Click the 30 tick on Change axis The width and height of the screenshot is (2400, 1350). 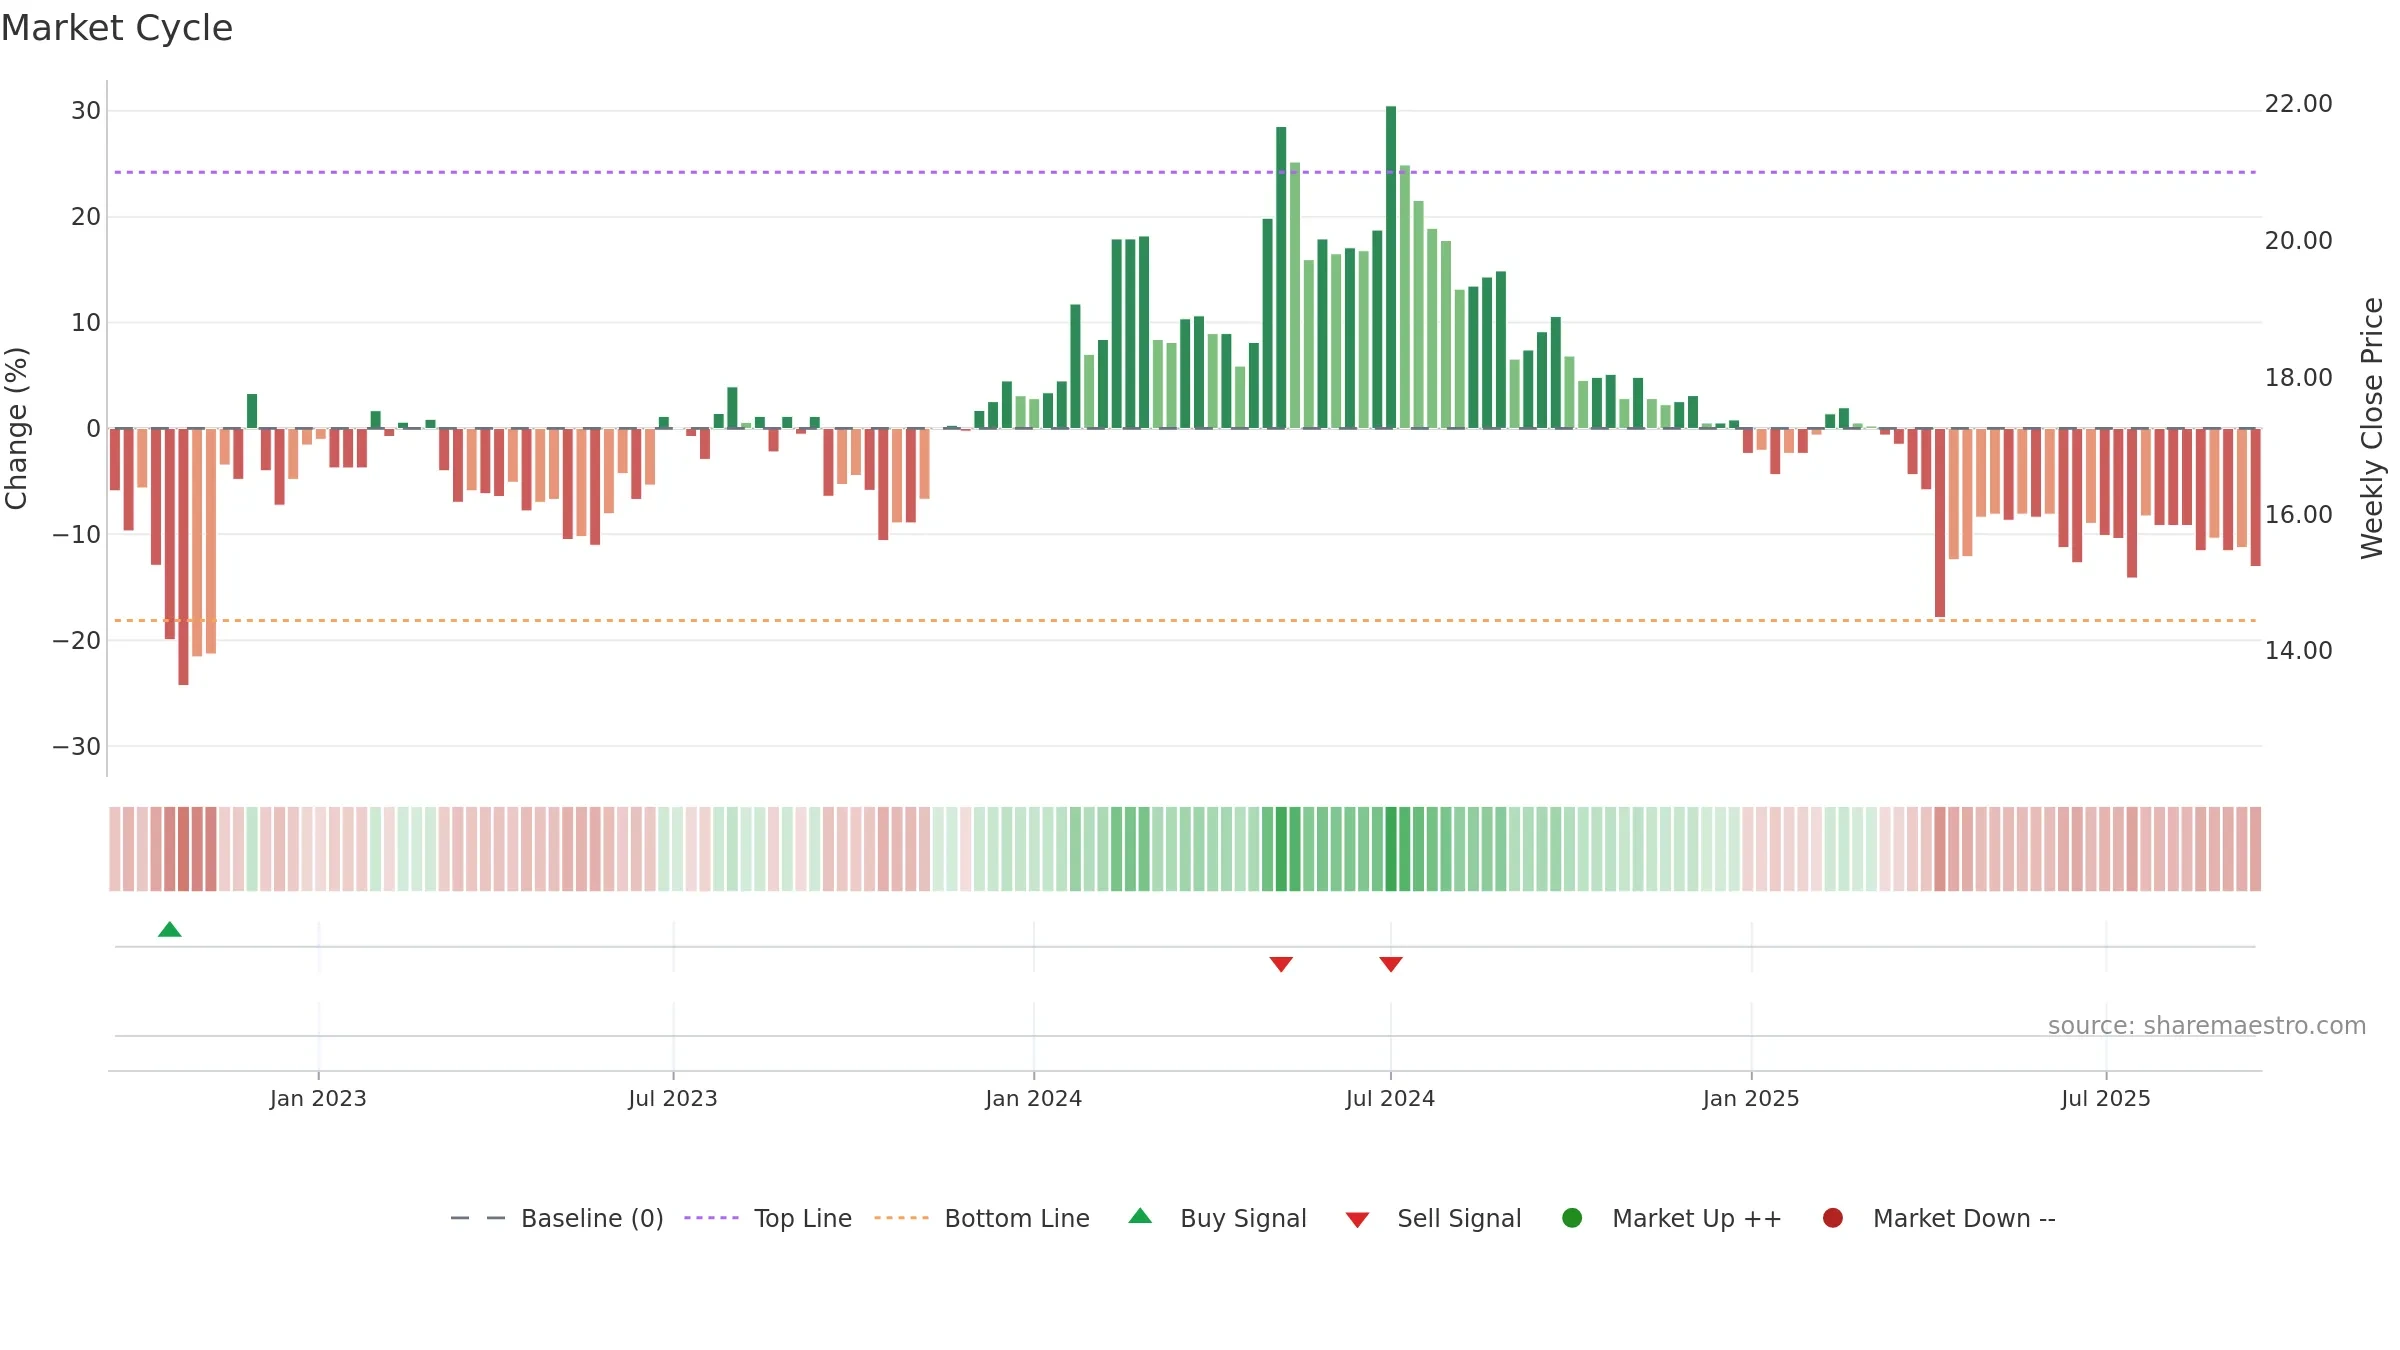pyautogui.click(x=86, y=111)
